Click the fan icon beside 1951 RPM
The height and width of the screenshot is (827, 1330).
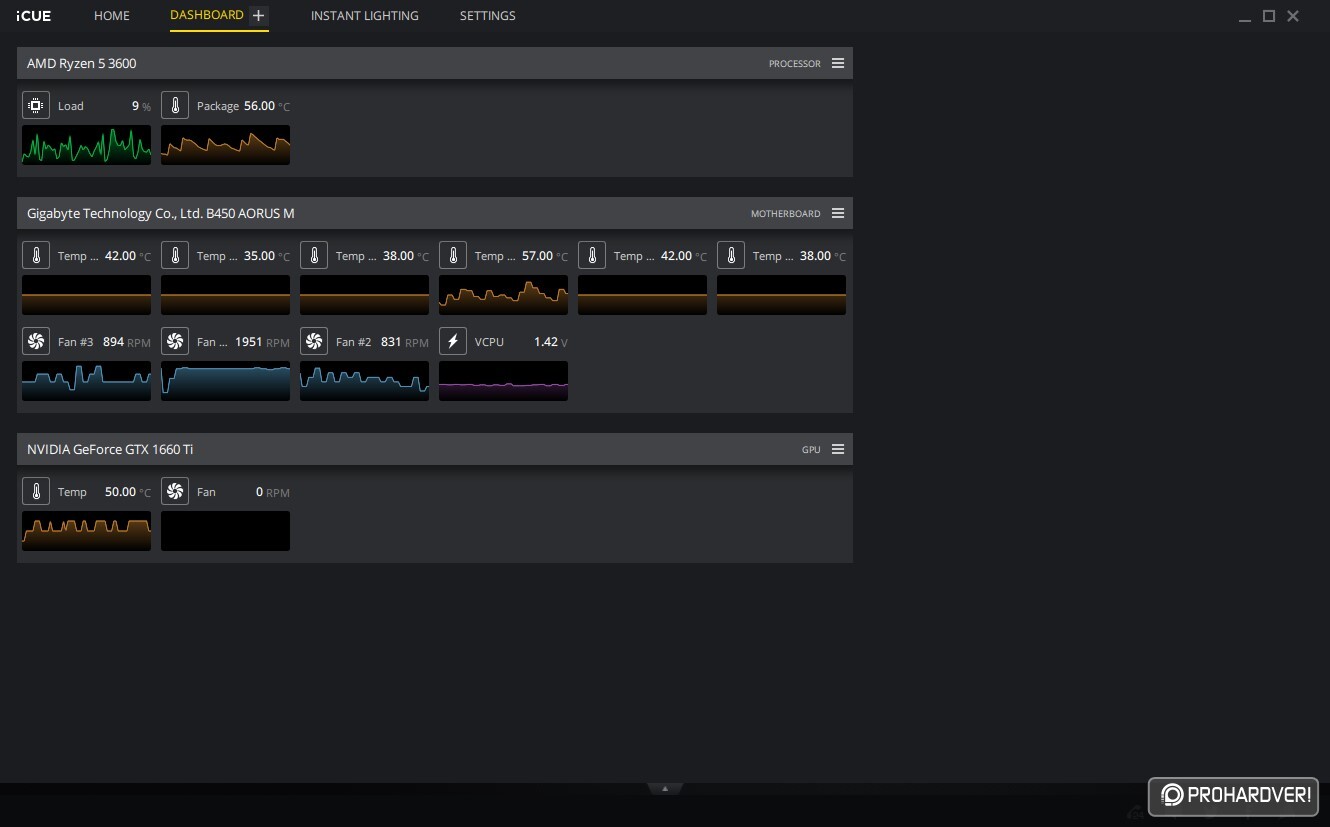pos(175,342)
